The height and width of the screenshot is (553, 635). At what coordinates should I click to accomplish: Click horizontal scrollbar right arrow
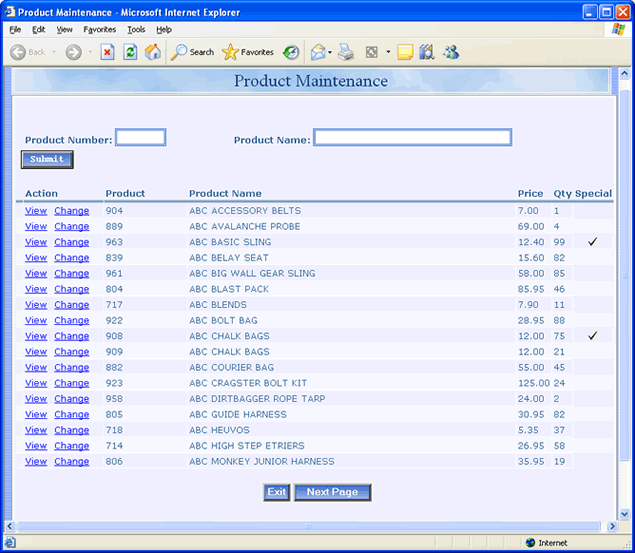[x=612, y=526]
